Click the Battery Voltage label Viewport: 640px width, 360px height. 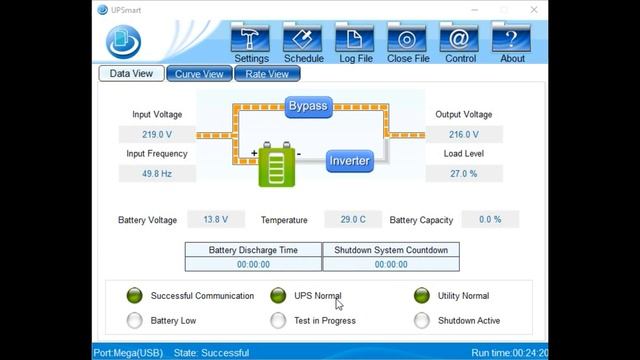(x=147, y=220)
